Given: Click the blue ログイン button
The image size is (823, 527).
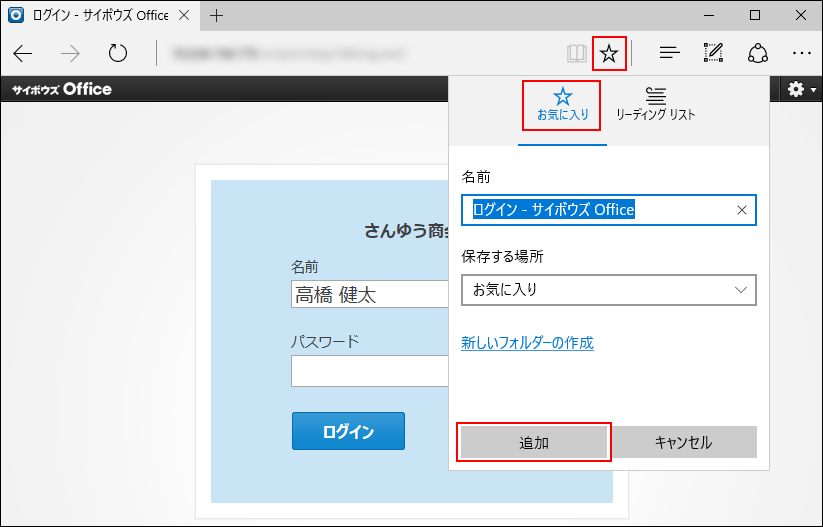Looking at the screenshot, I should click(x=349, y=431).
